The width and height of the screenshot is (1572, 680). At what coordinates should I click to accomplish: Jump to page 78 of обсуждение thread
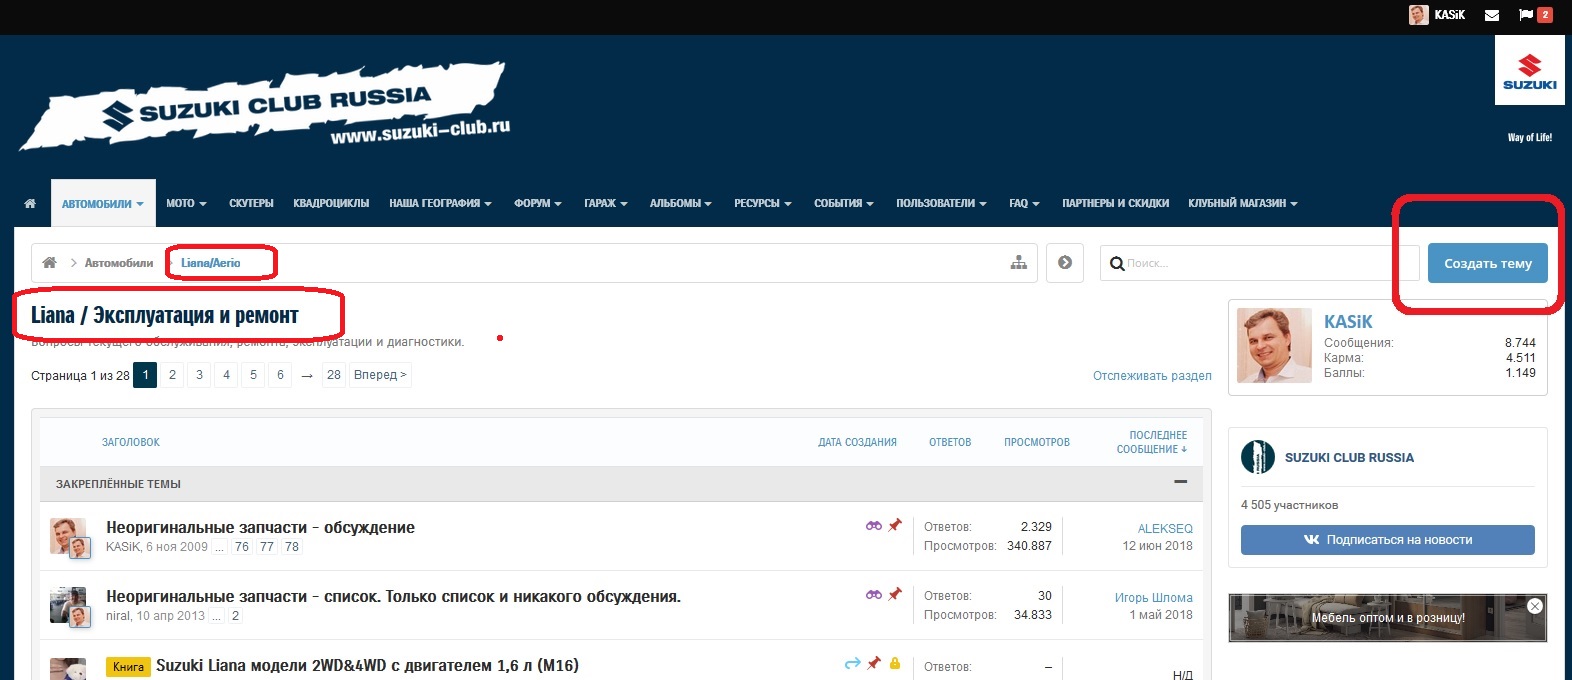292,547
